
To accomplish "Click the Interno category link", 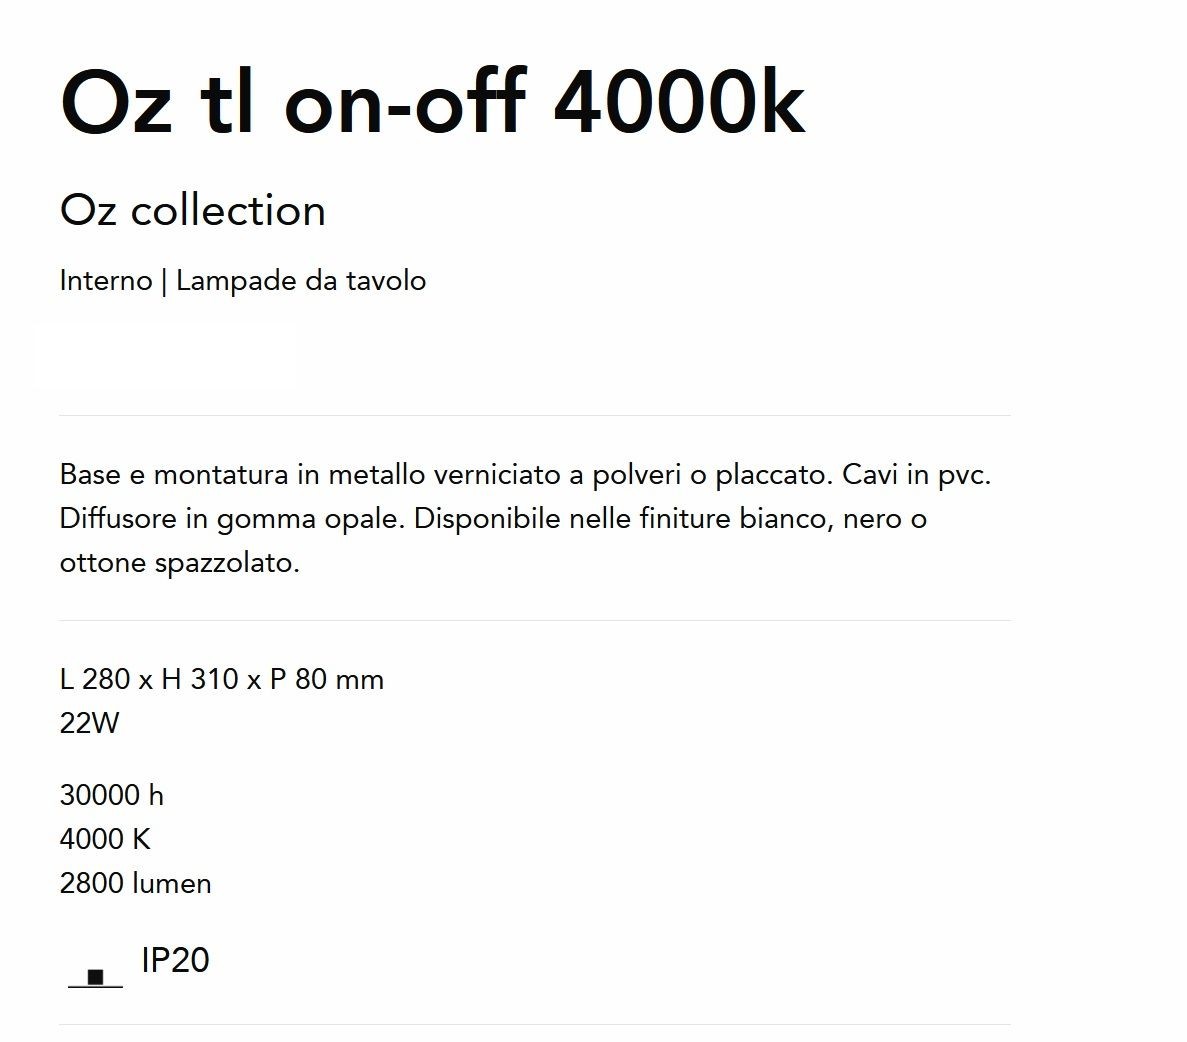I will (x=106, y=281).
